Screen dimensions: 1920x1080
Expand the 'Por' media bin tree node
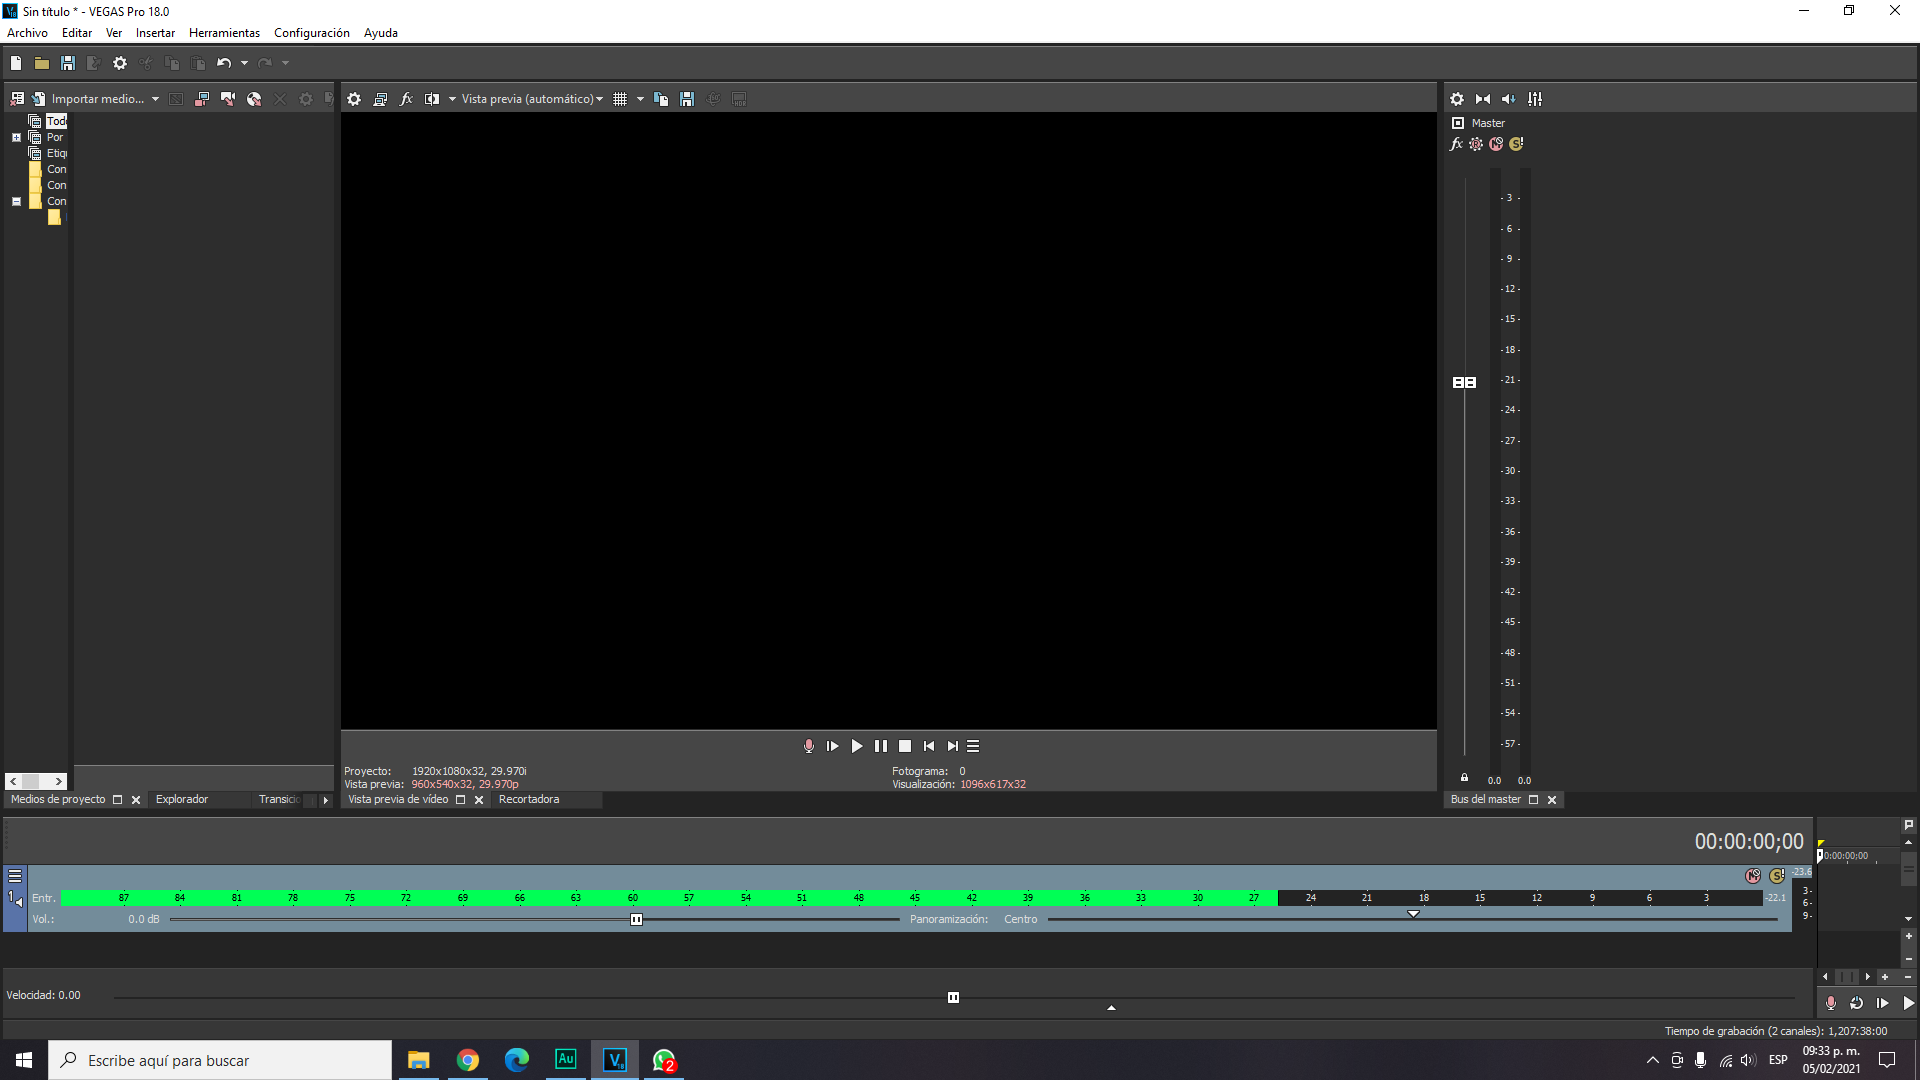pos(16,138)
